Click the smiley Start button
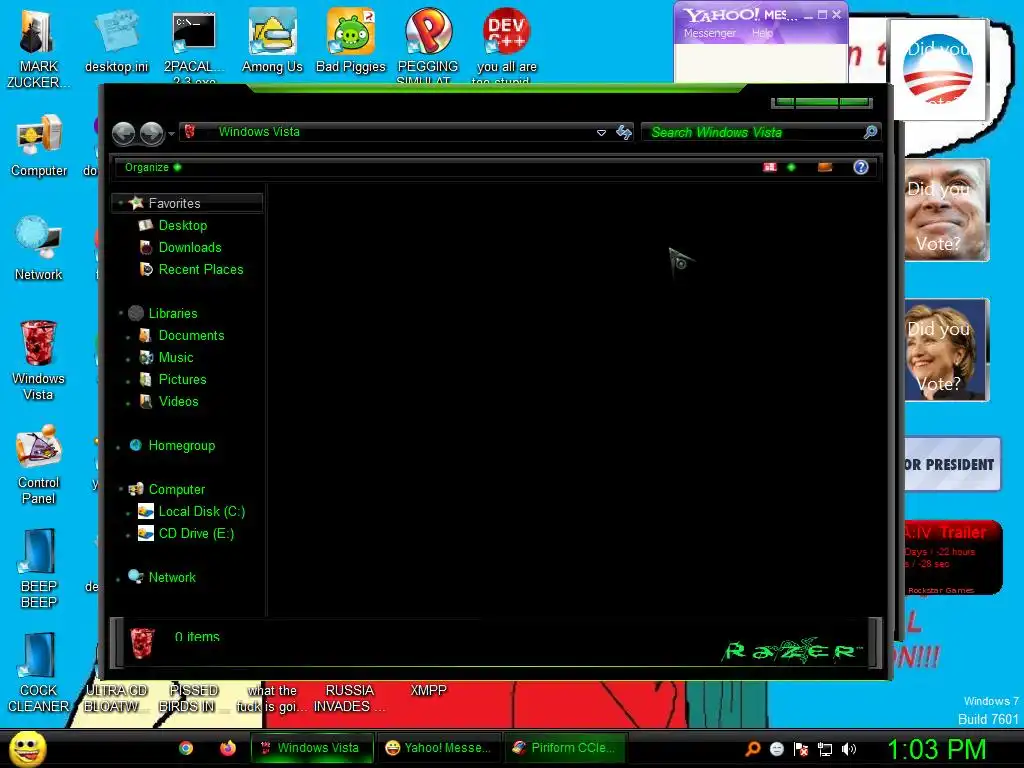Screen dimensions: 1024x768 tap(27, 748)
